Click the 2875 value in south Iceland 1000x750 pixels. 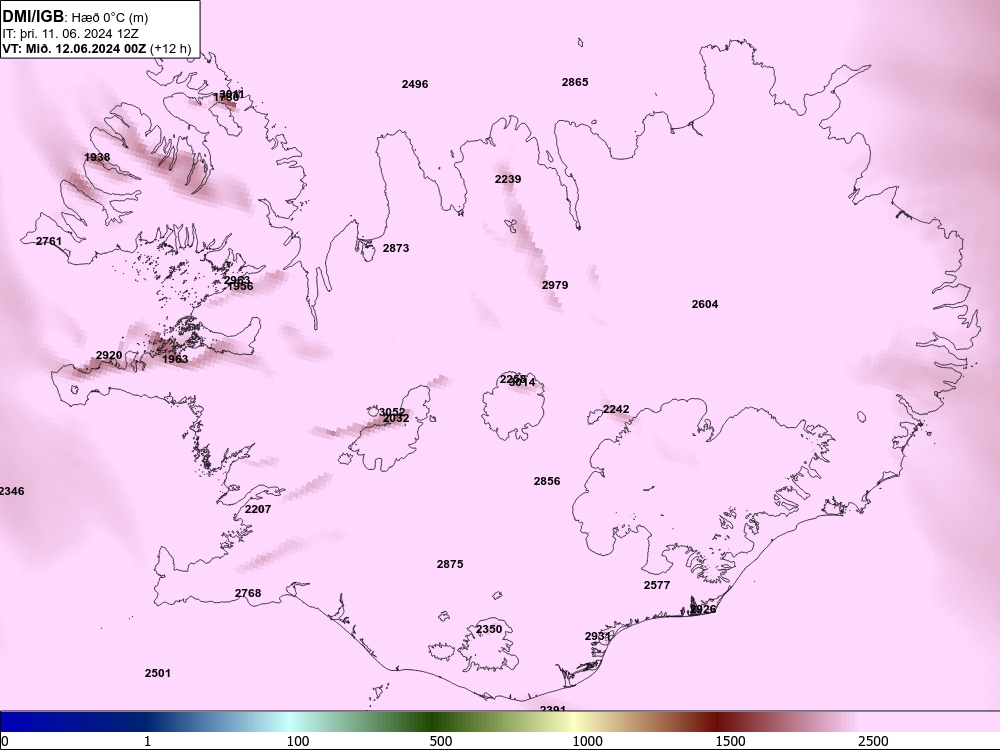[450, 564]
